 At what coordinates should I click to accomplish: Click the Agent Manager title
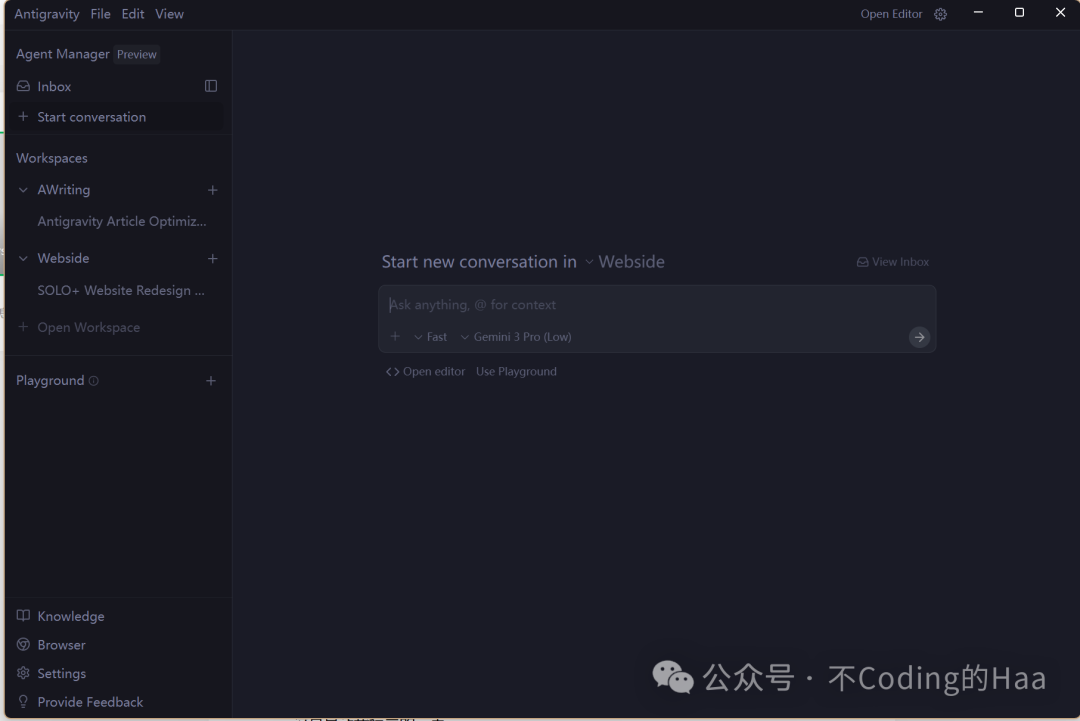click(x=63, y=54)
